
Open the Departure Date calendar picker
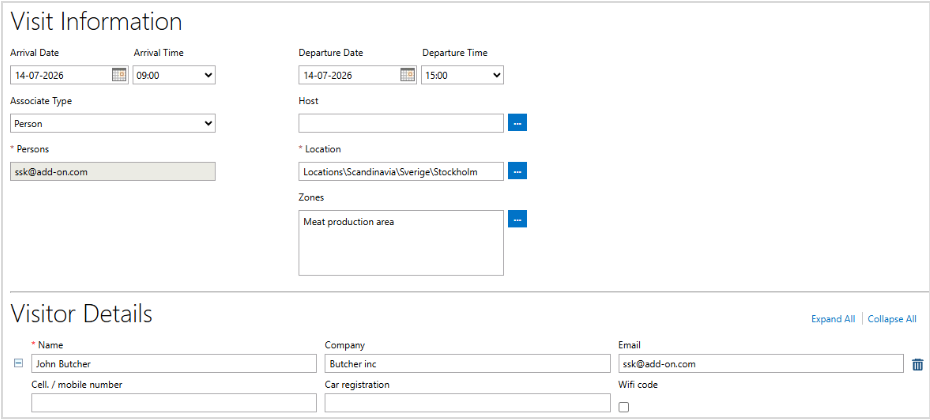click(x=407, y=75)
